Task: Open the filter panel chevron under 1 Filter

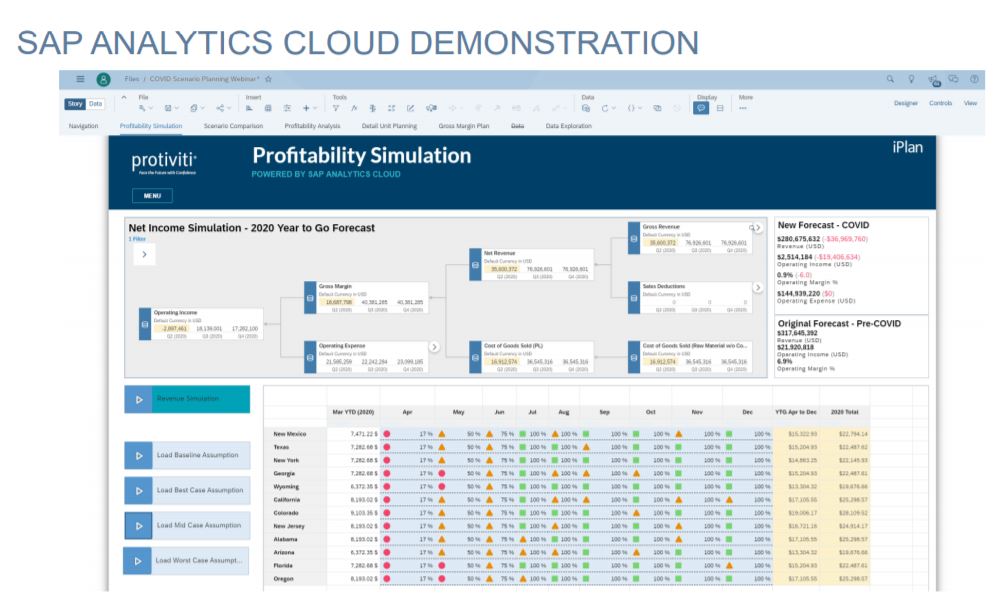Action: point(143,255)
